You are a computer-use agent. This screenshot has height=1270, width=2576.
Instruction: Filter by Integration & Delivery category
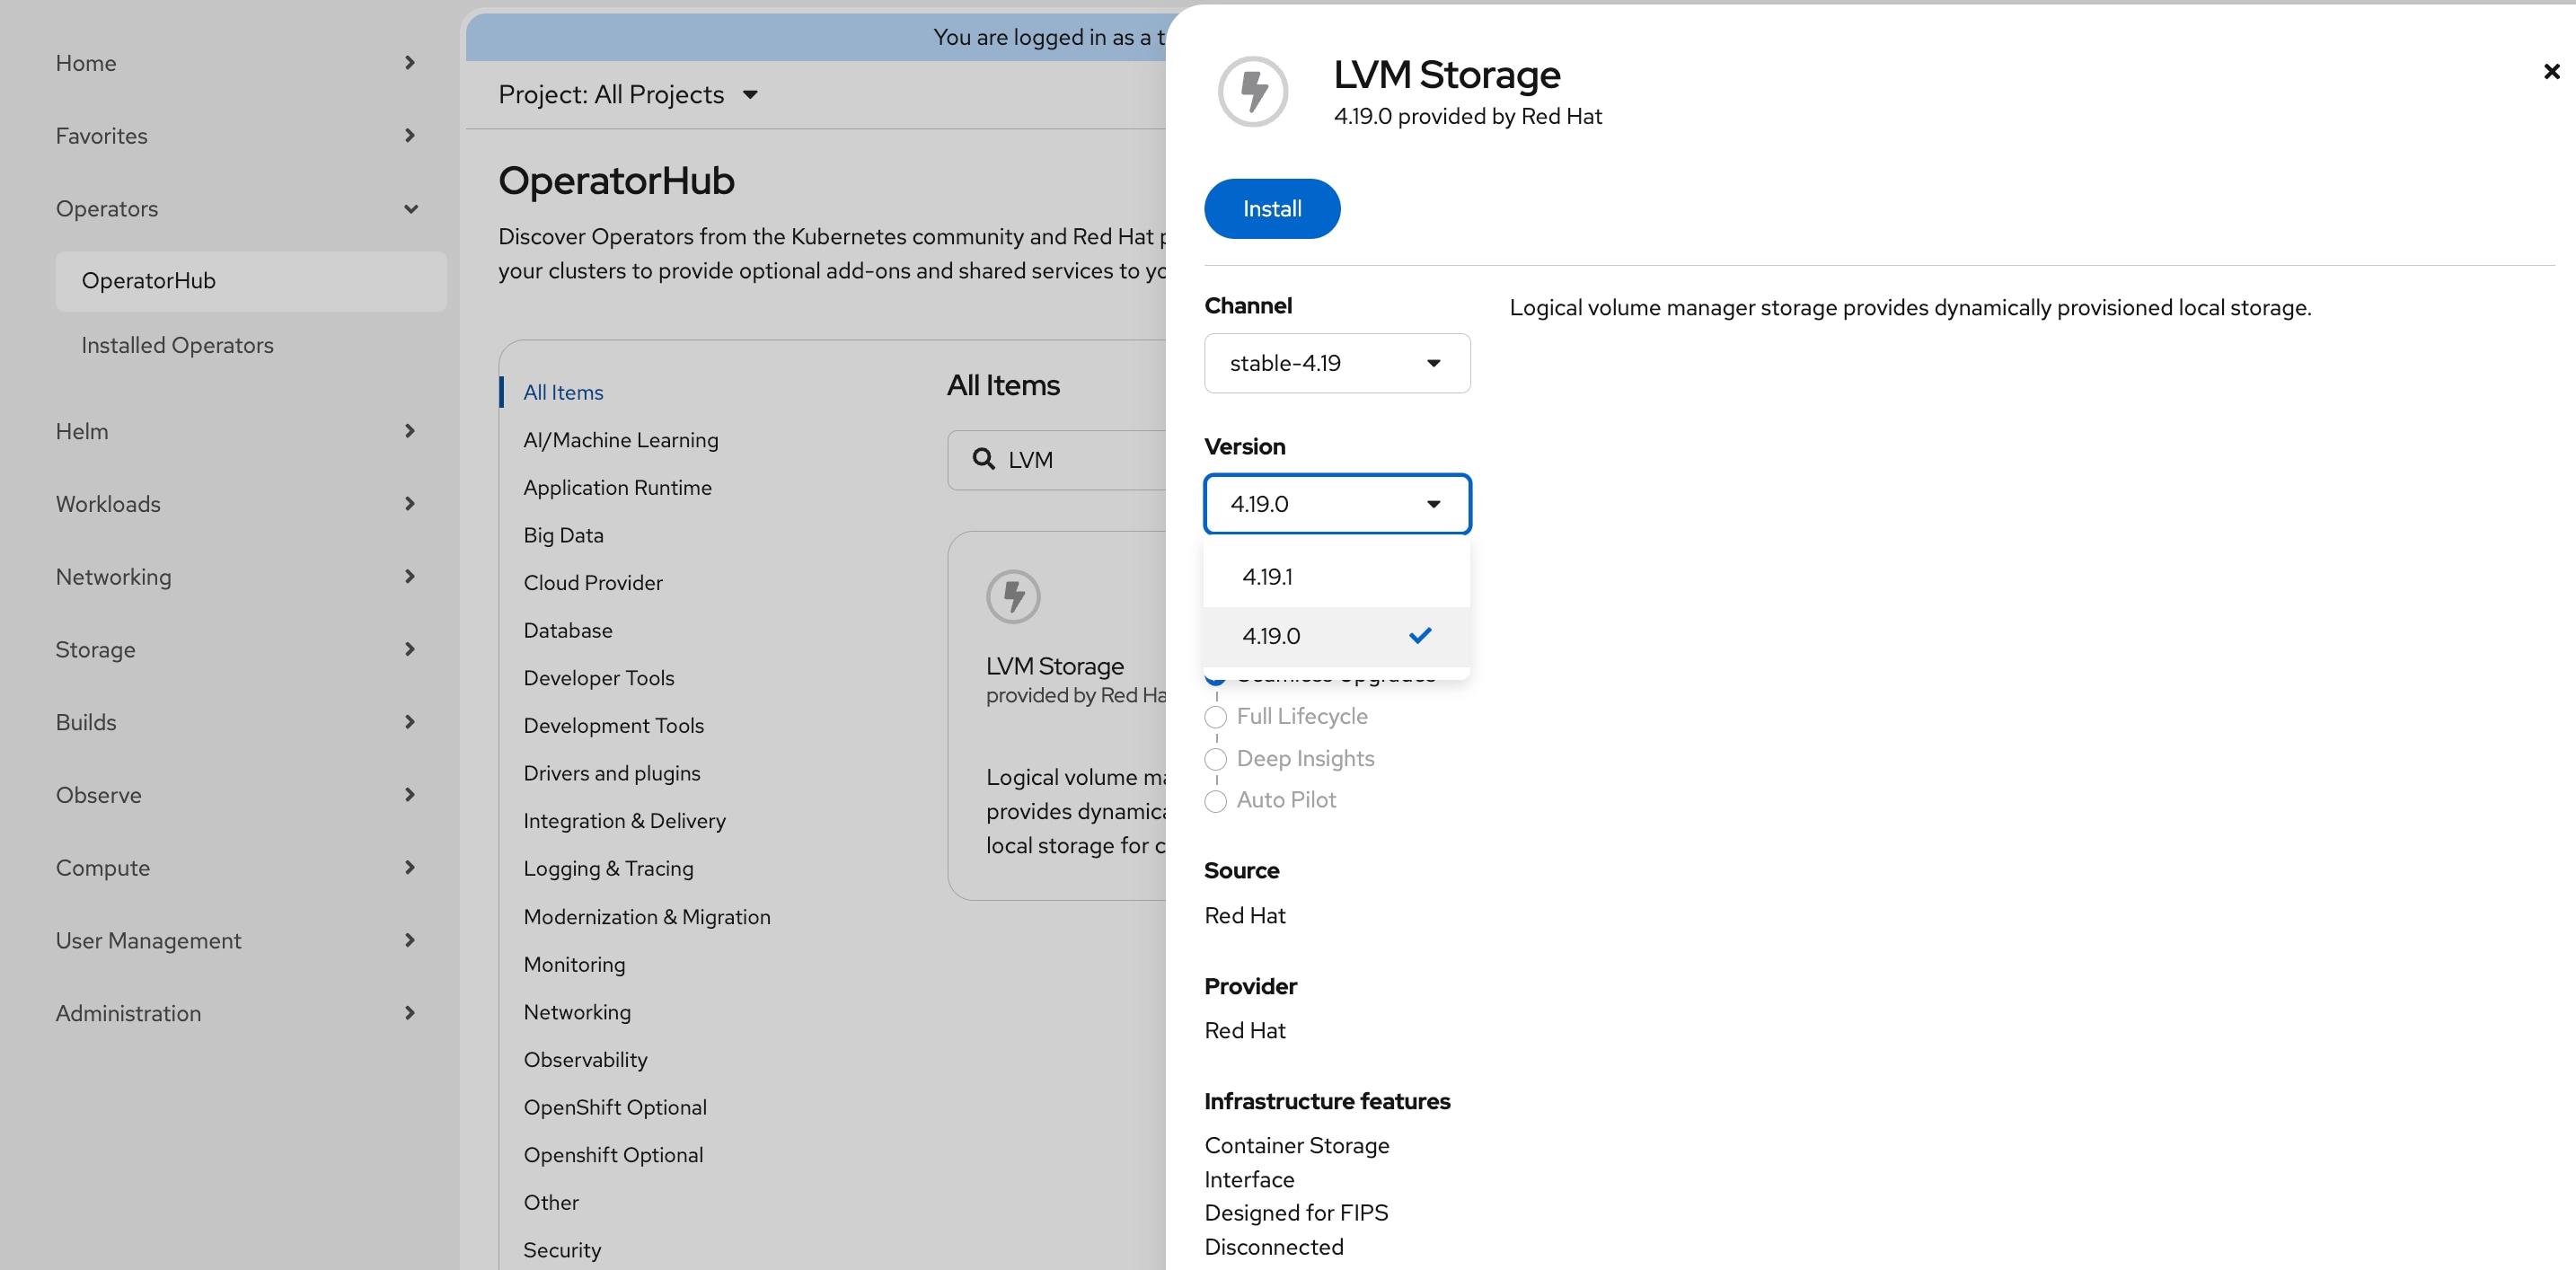pyautogui.click(x=624, y=822)
